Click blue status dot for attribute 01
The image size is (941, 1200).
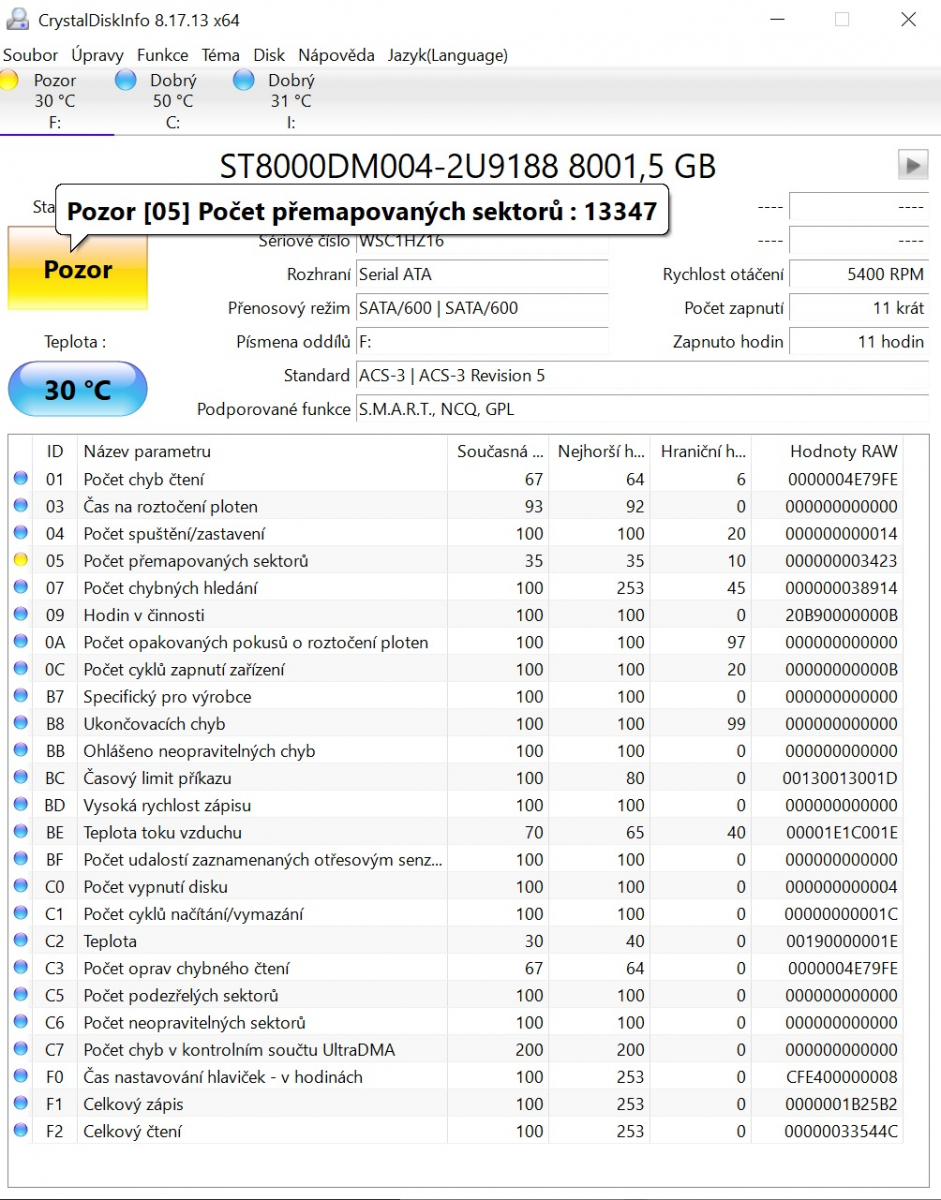pyautogui.click(x=21, y=479)
